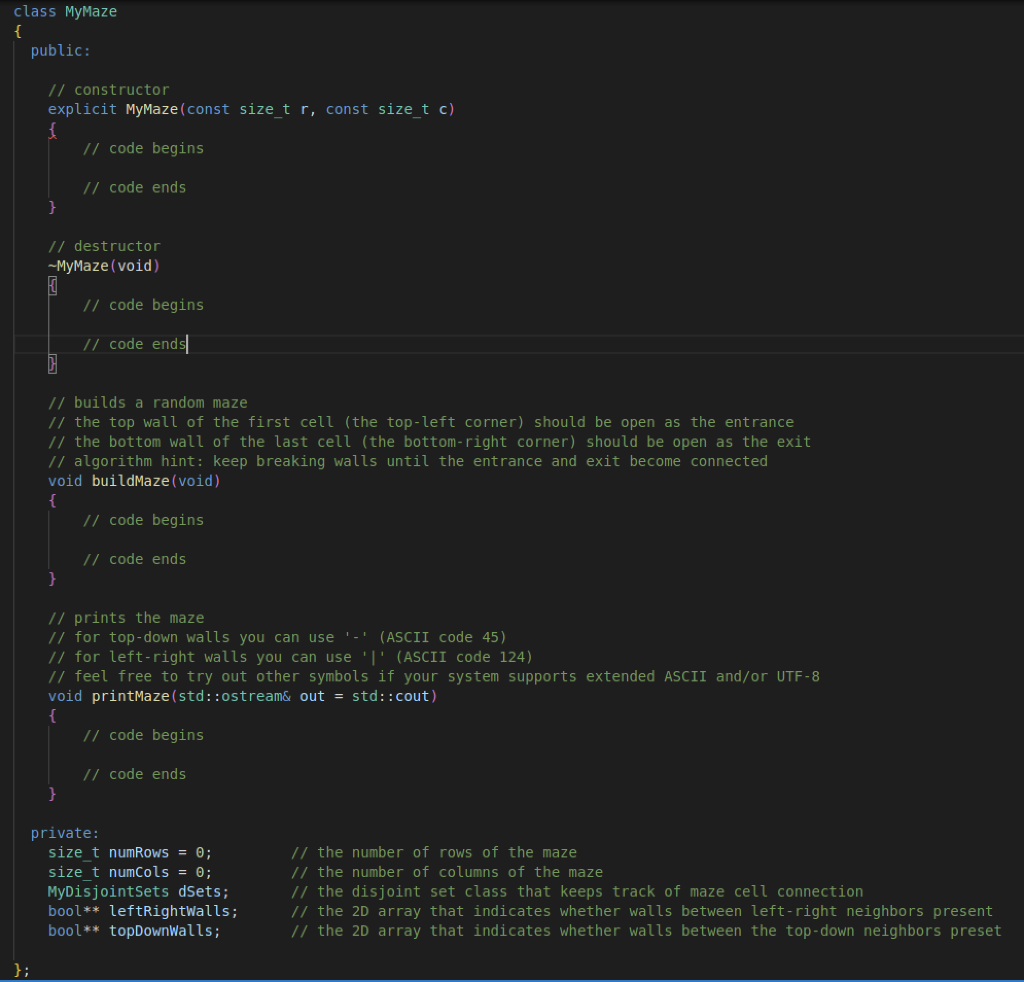Click the public: access specifier

click(x=63, y=50)
